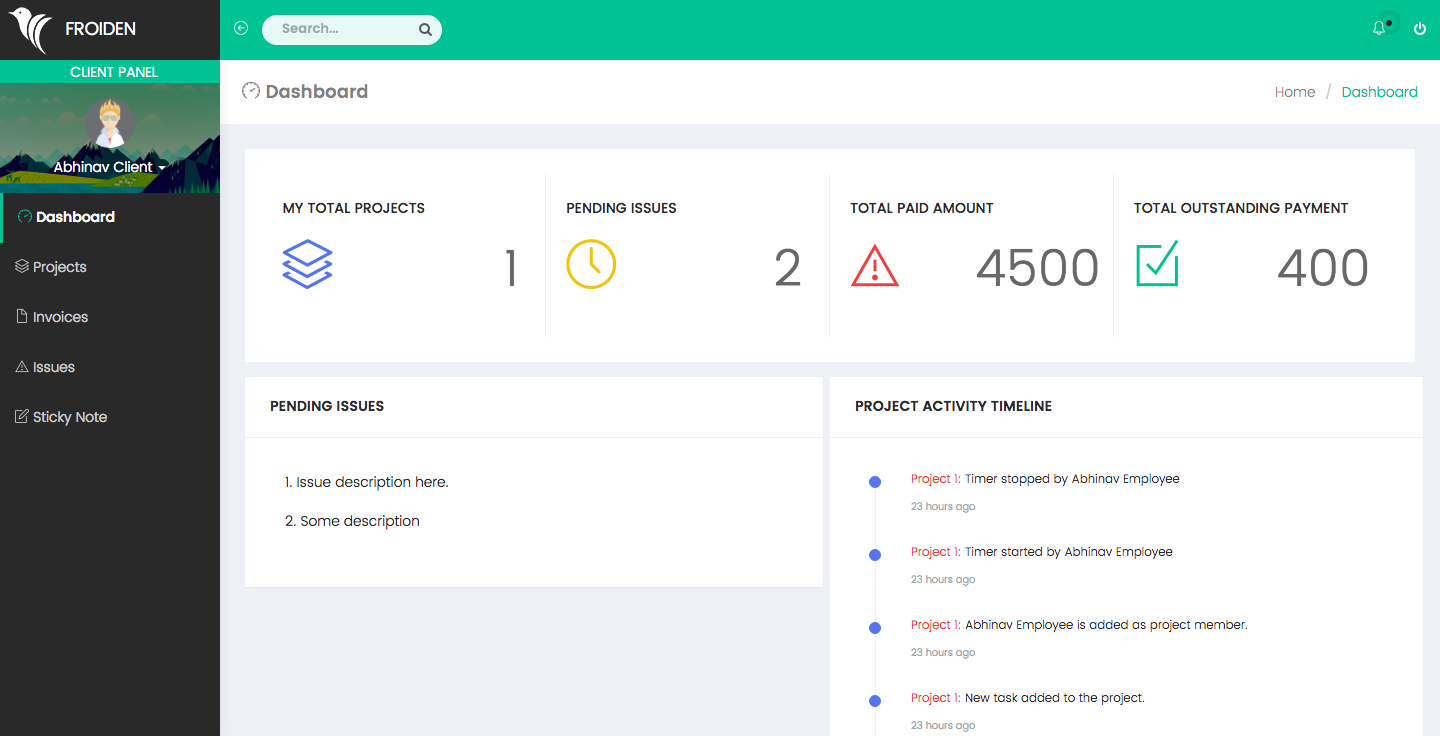The image size is (1440, 736).
Task: Click the green checkmark outstanding payment icon
Action: coord(1157,264)
